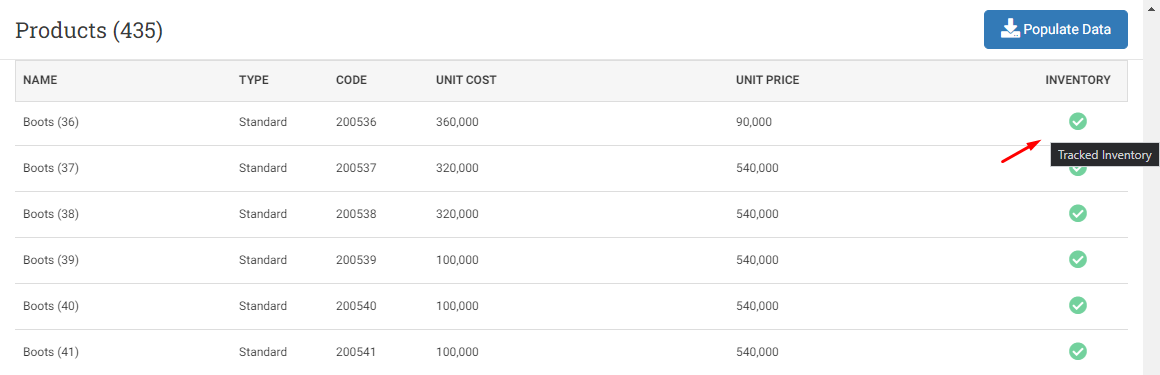
Task: Select product code 200538
Action: (357, 214)
